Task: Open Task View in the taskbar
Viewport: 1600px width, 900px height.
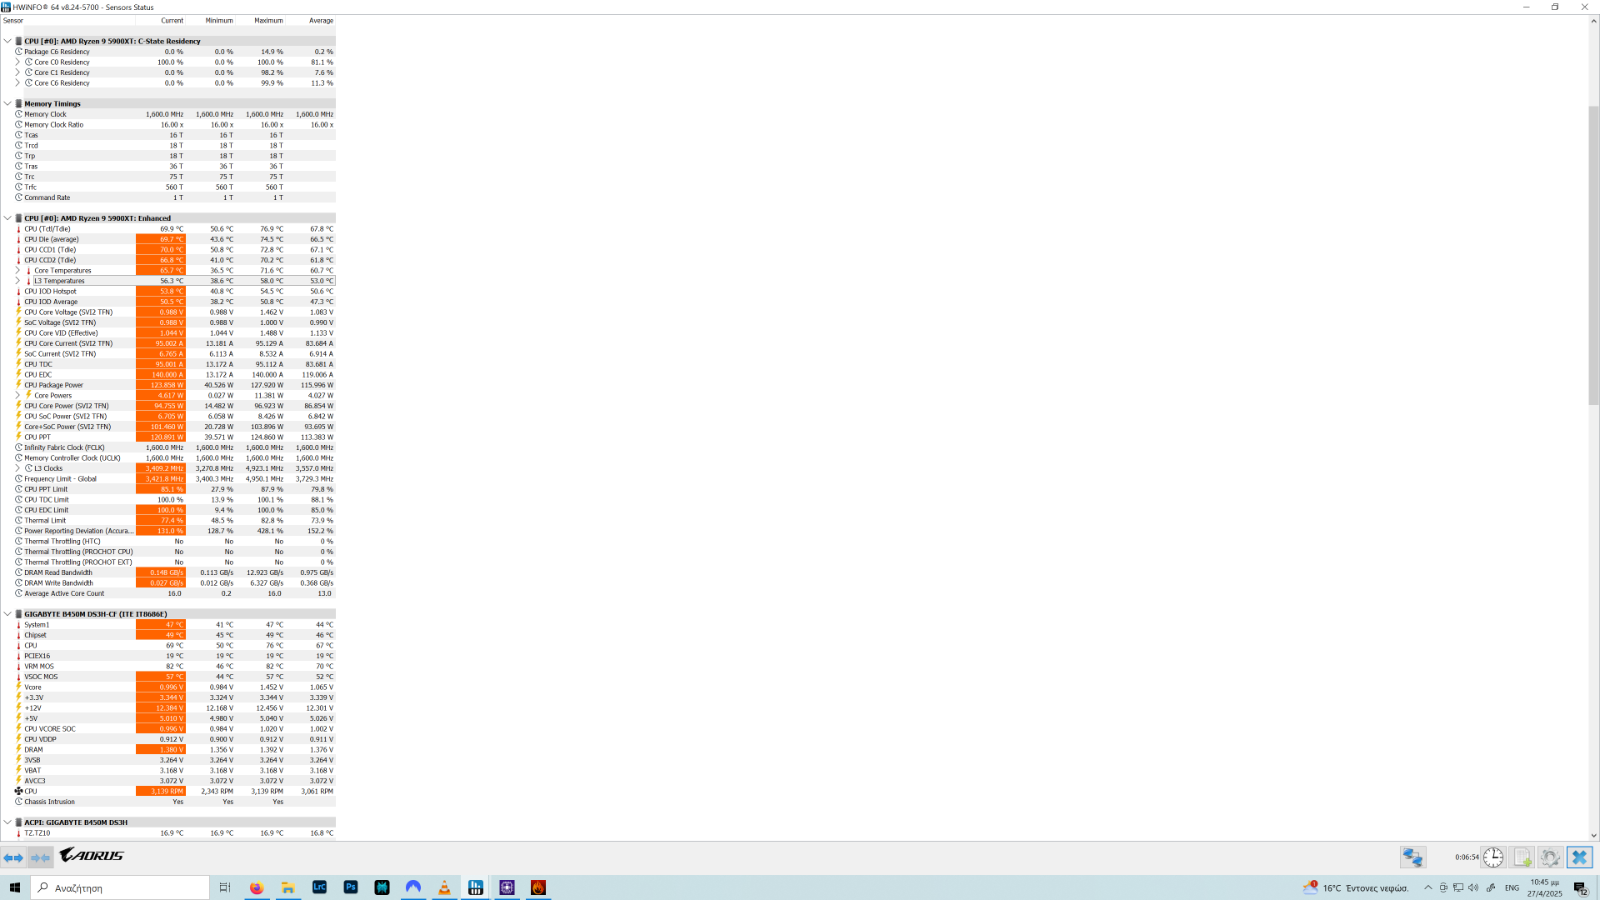Action: [225, 887]
